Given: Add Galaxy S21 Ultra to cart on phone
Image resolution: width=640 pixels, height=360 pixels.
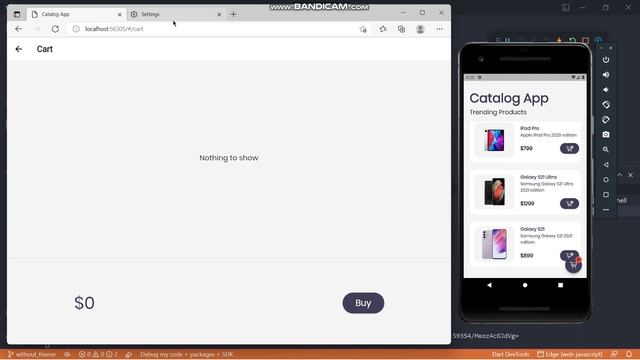Looking at the screenshot, I should pyautogui.click(x=569, y=203).
